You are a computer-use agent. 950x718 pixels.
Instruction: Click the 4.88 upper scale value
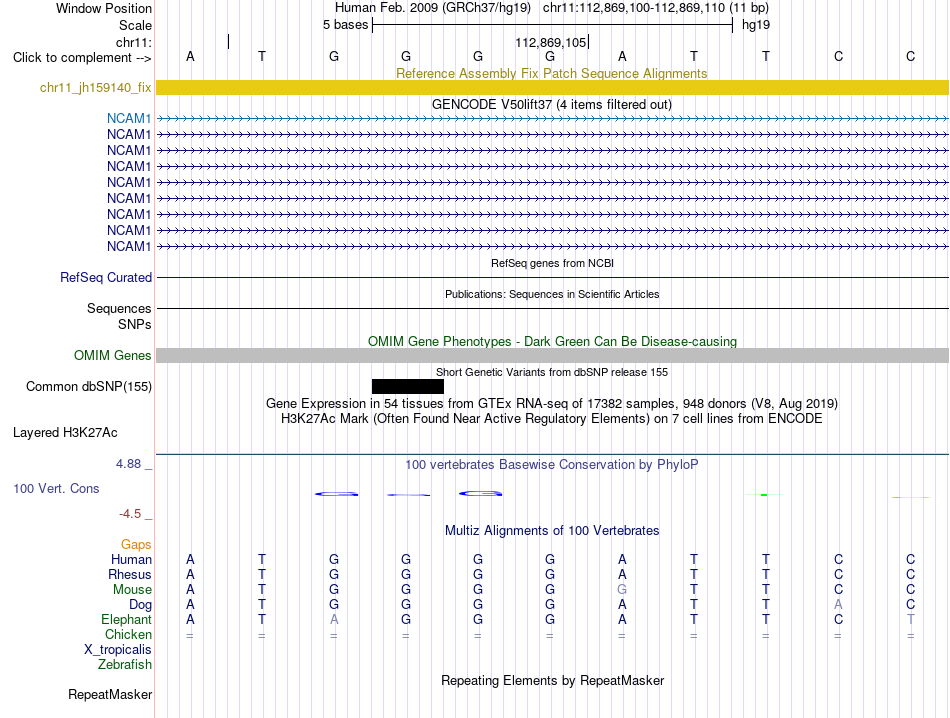[128, 464]
